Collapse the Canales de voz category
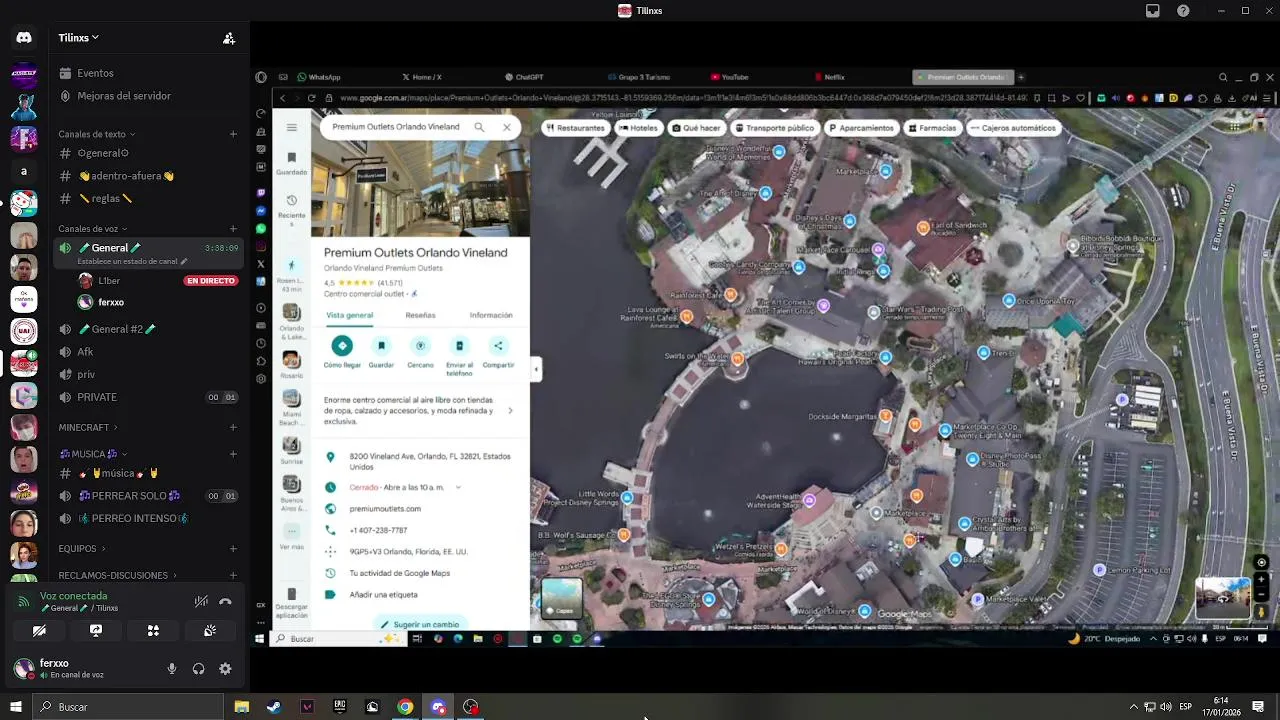This screenshot has height=720, width=1280. click(x=92, y=229)
